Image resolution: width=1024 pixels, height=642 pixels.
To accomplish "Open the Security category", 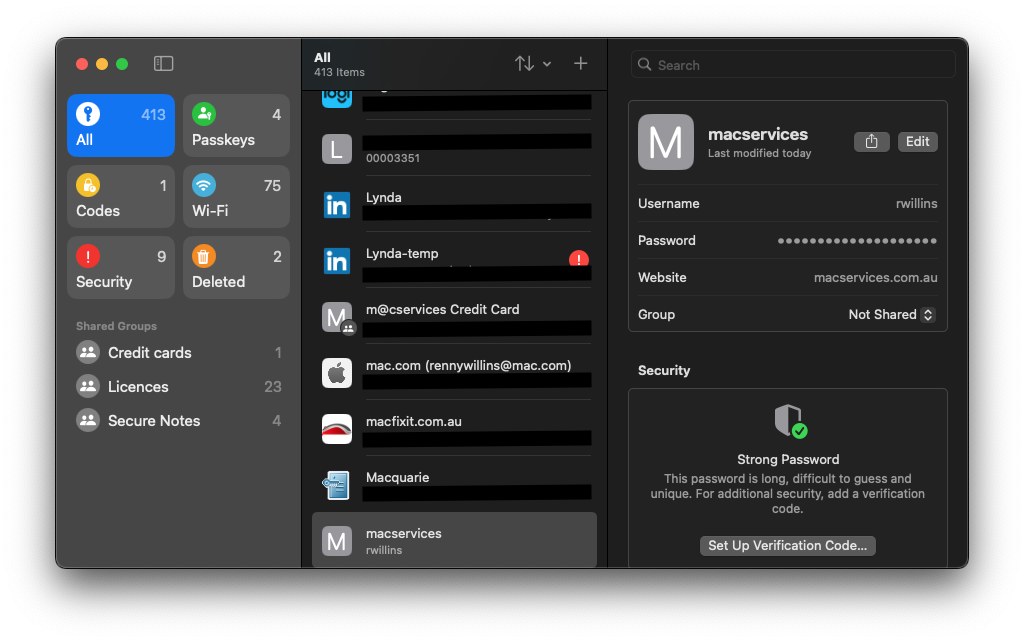I will tap(121, 268).
